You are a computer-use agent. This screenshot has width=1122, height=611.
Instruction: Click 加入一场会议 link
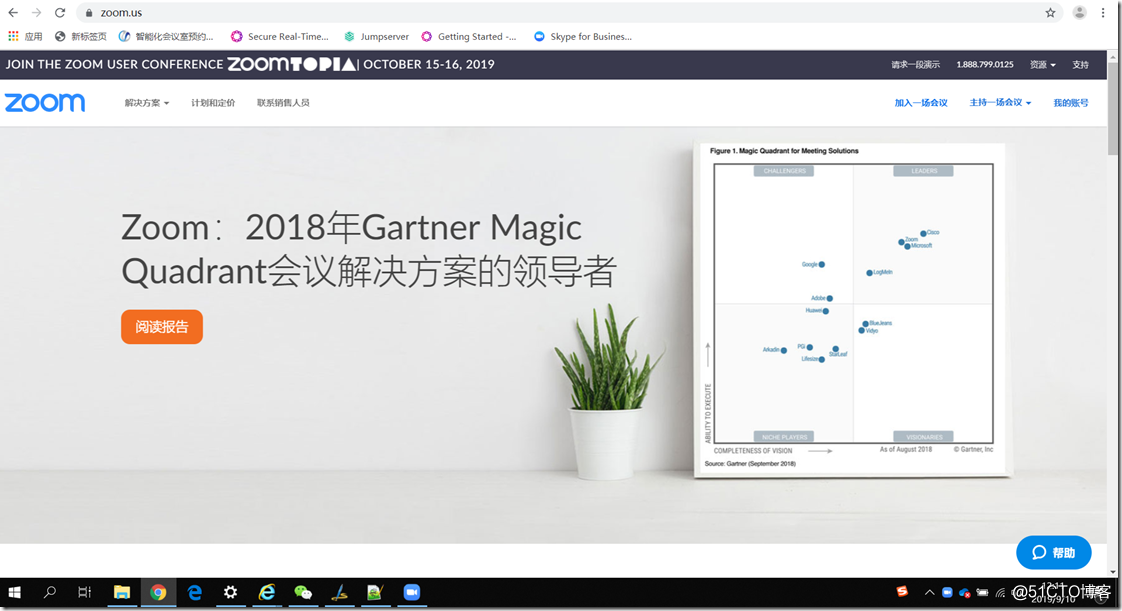[921, 103]
